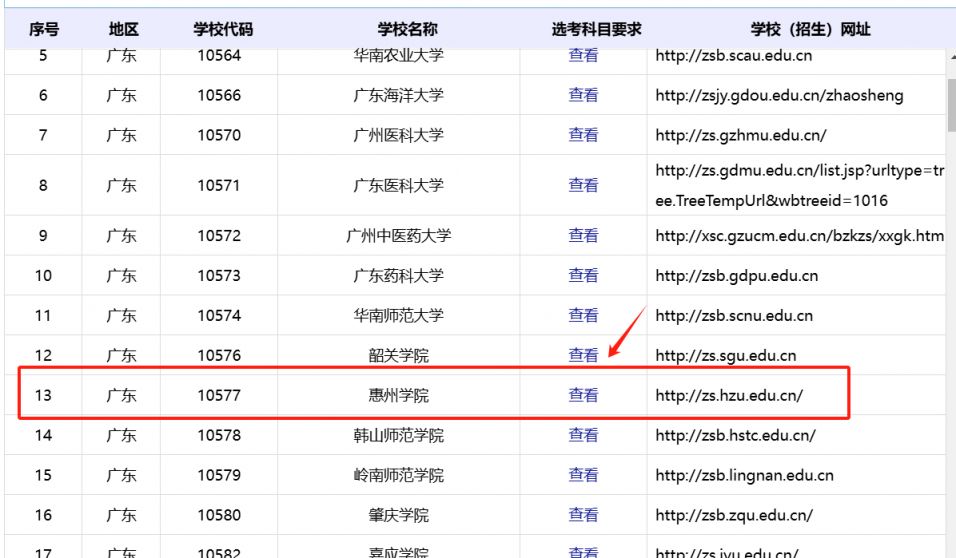Viewport: 956px width, 558px height.
Task: Open 查看 link for 惠州学院
Action: [583, 395]
